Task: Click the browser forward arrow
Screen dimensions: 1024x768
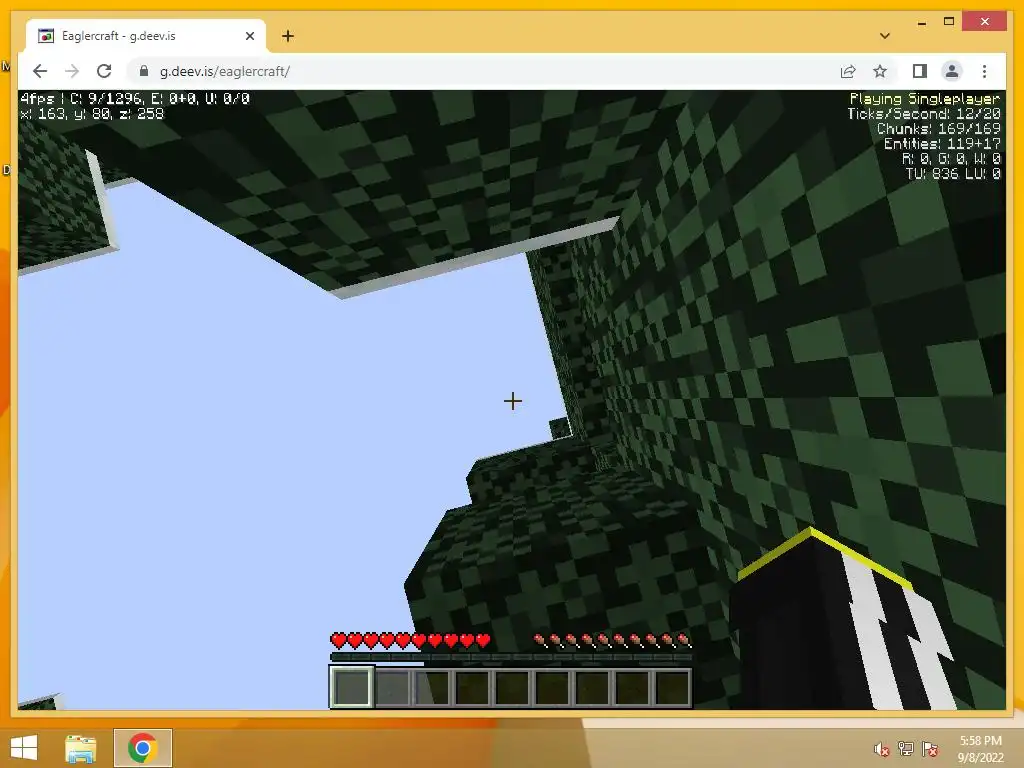Action: [x=72, y=71]
